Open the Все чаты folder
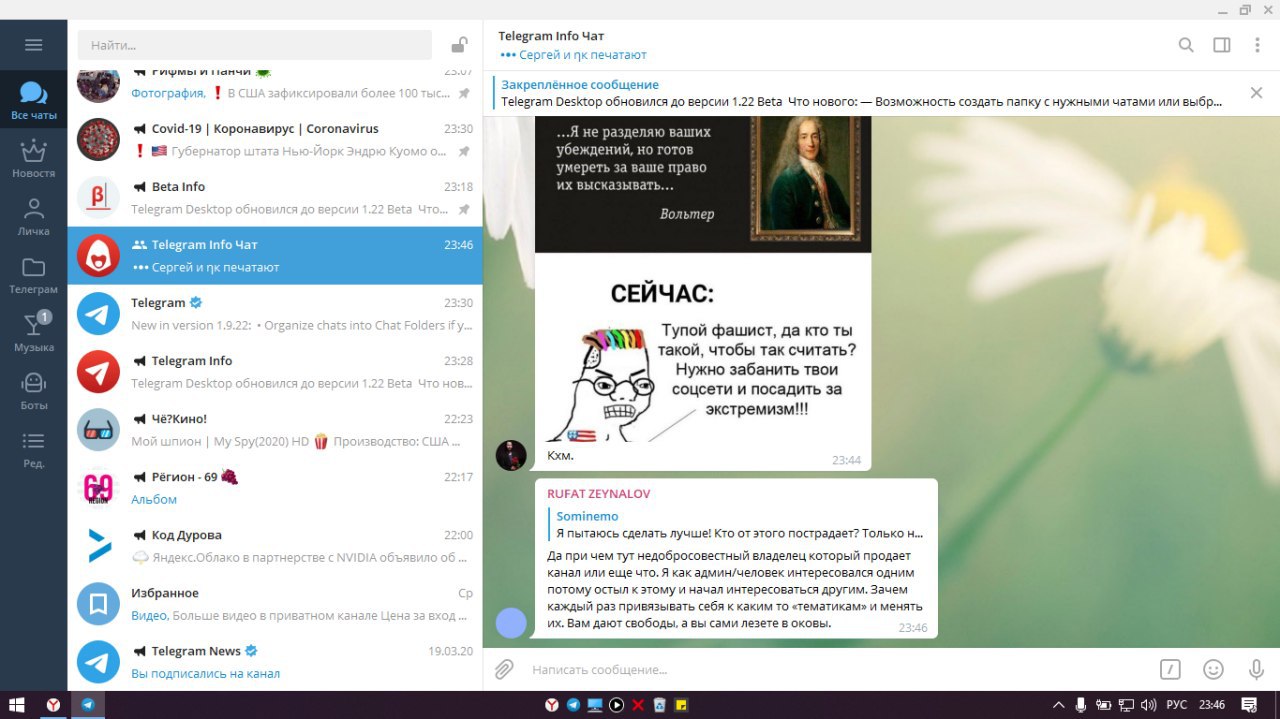Image resolution: width=1280 pixels, height=719 pixels. click(x=33, y=100)
